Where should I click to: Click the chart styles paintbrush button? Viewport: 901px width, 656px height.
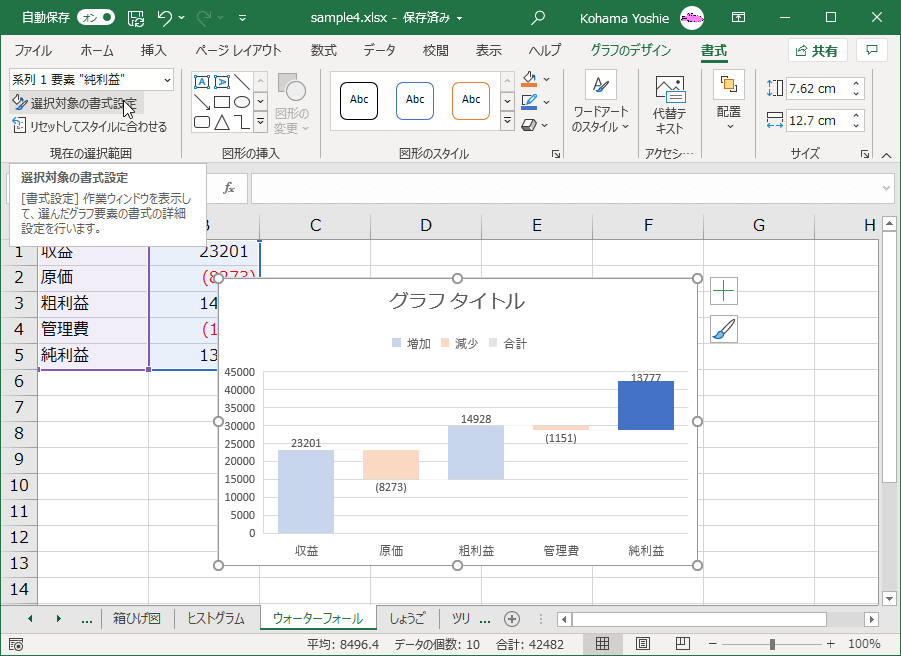[723, 330]
